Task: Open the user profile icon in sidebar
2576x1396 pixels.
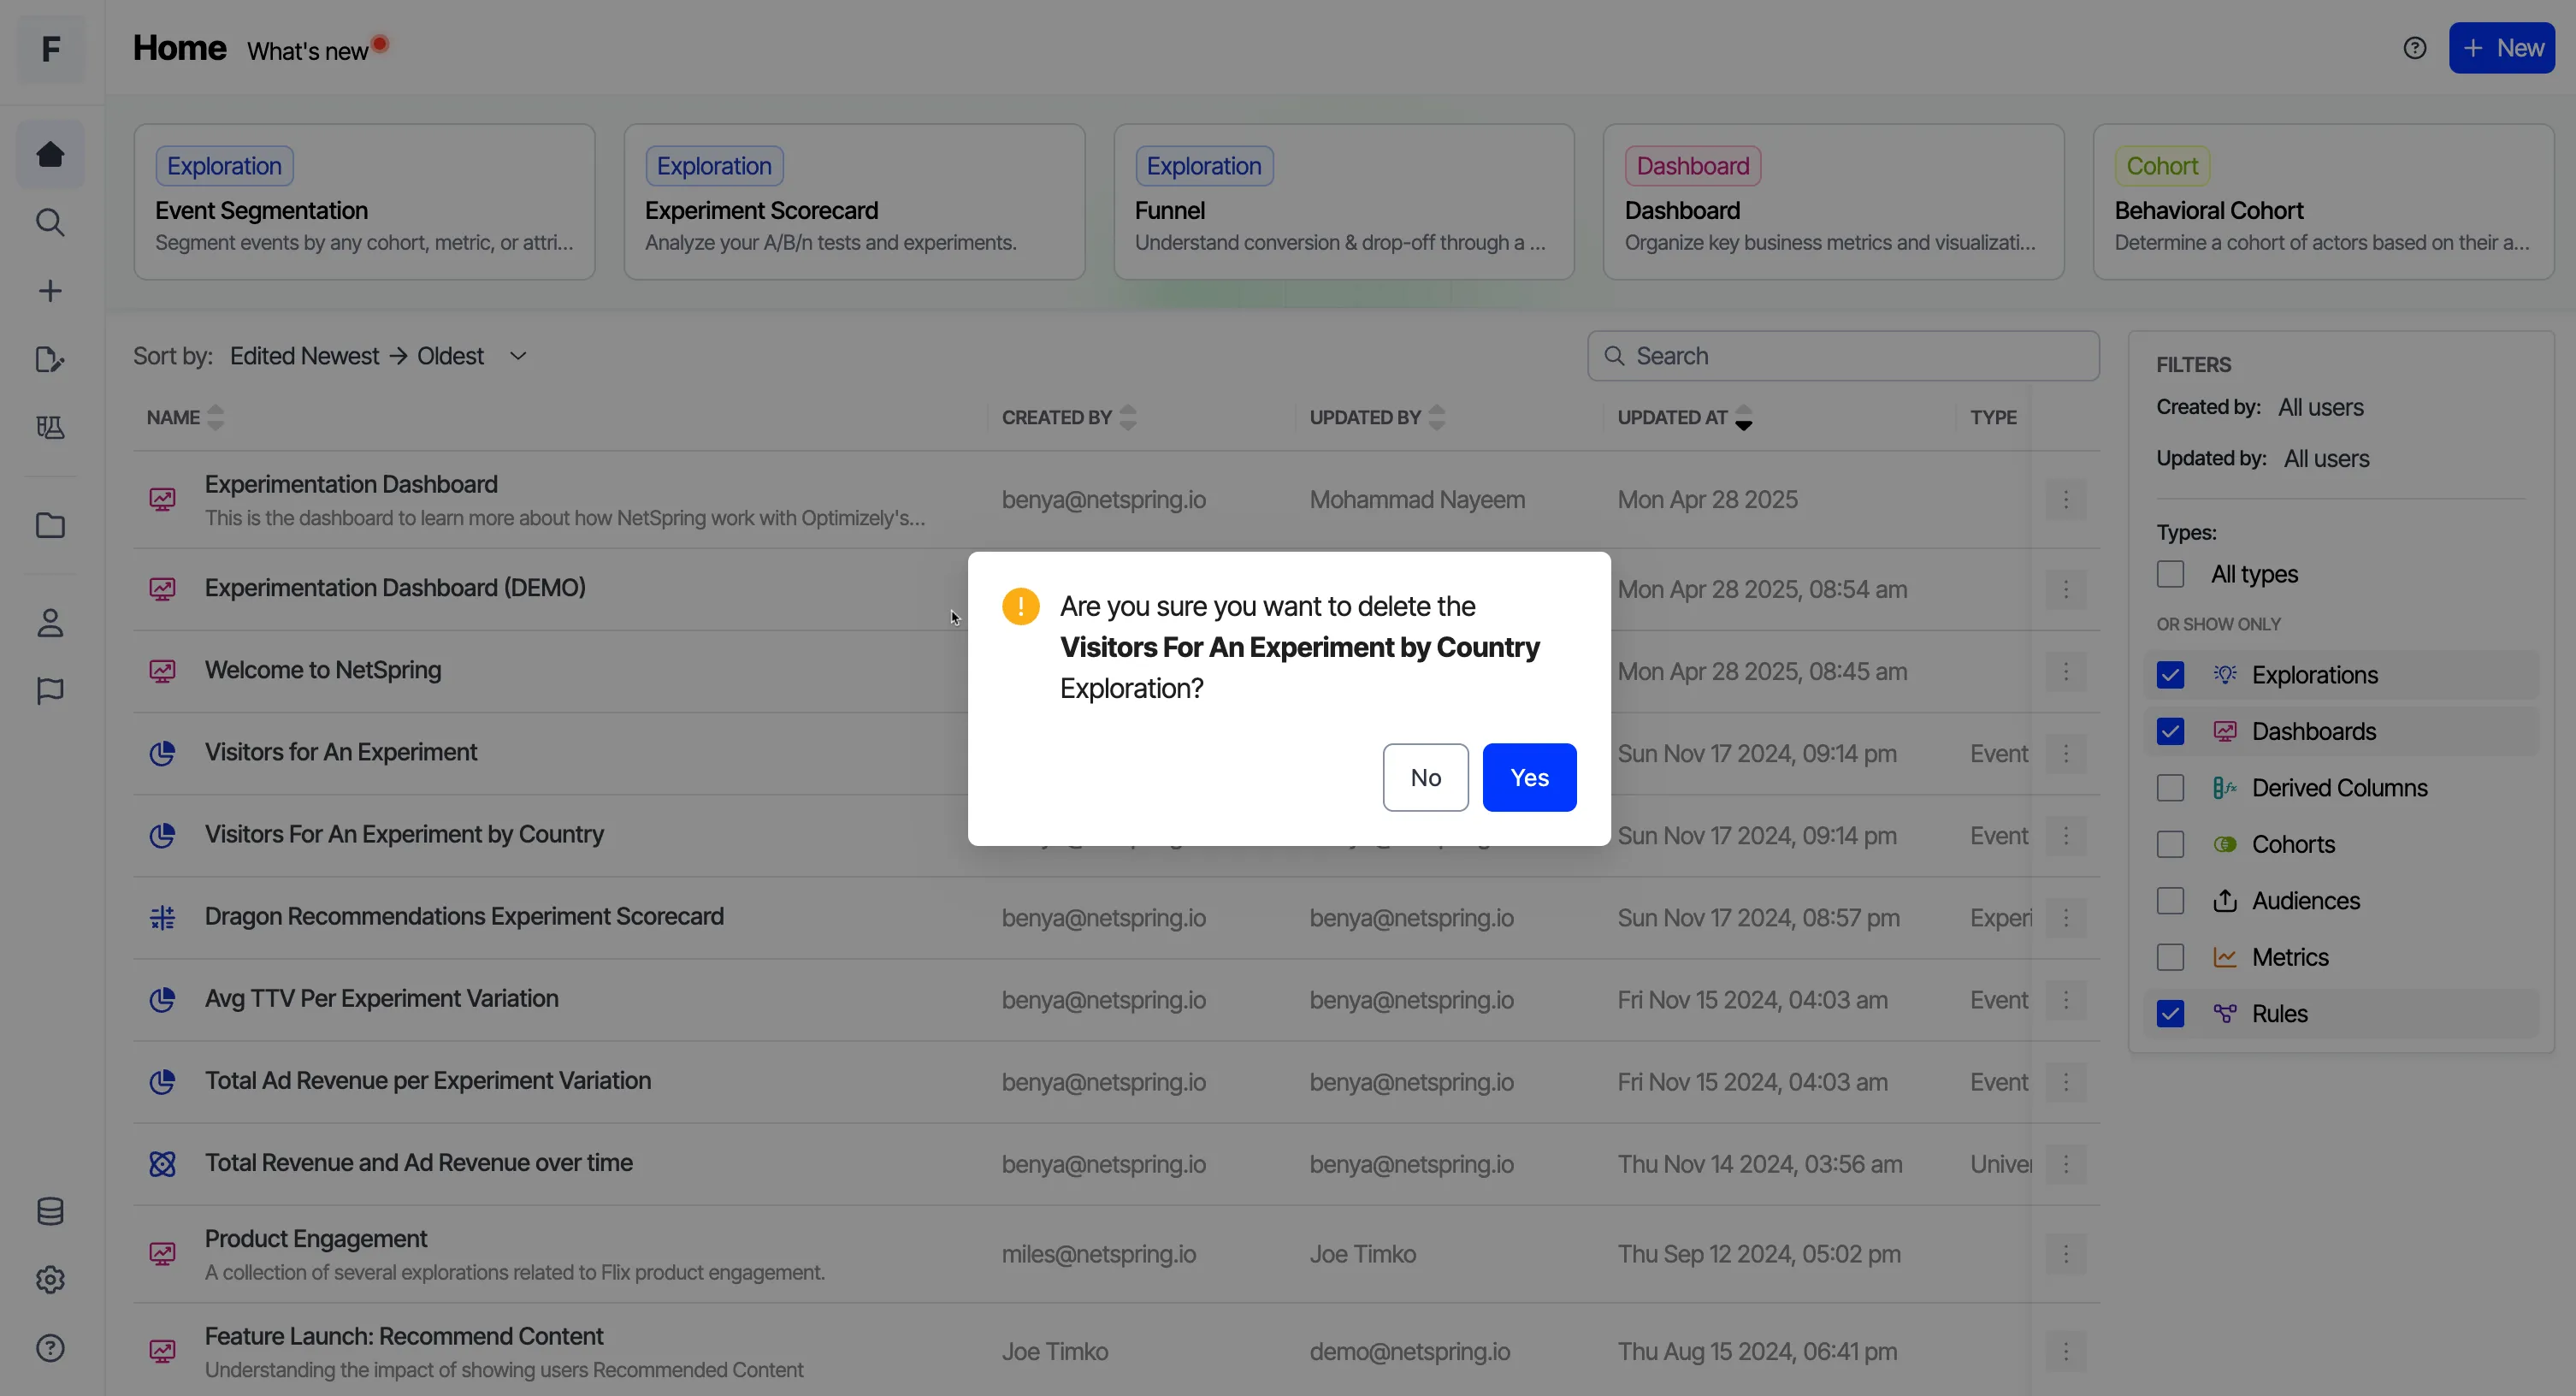Action: [50, 623]
